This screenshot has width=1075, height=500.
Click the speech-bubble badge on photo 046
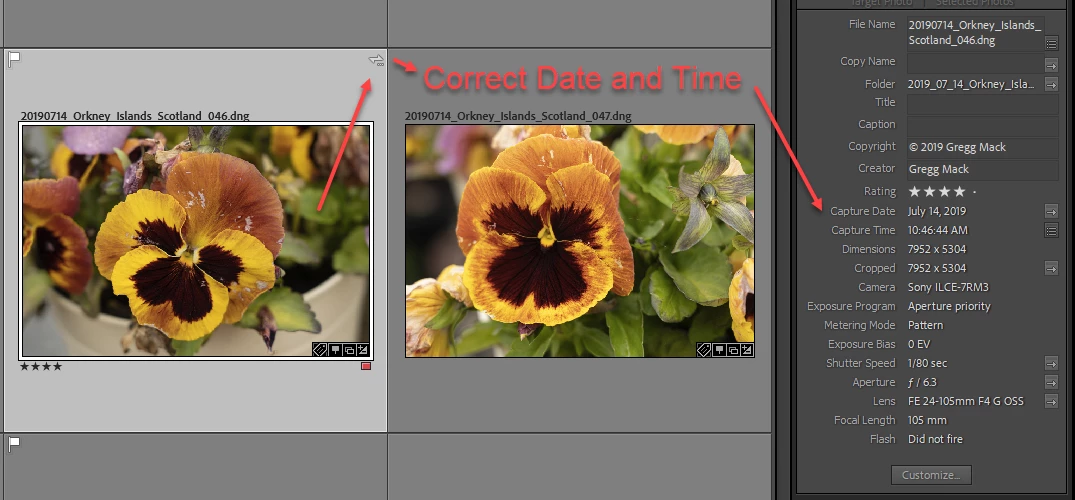(335, 349)
